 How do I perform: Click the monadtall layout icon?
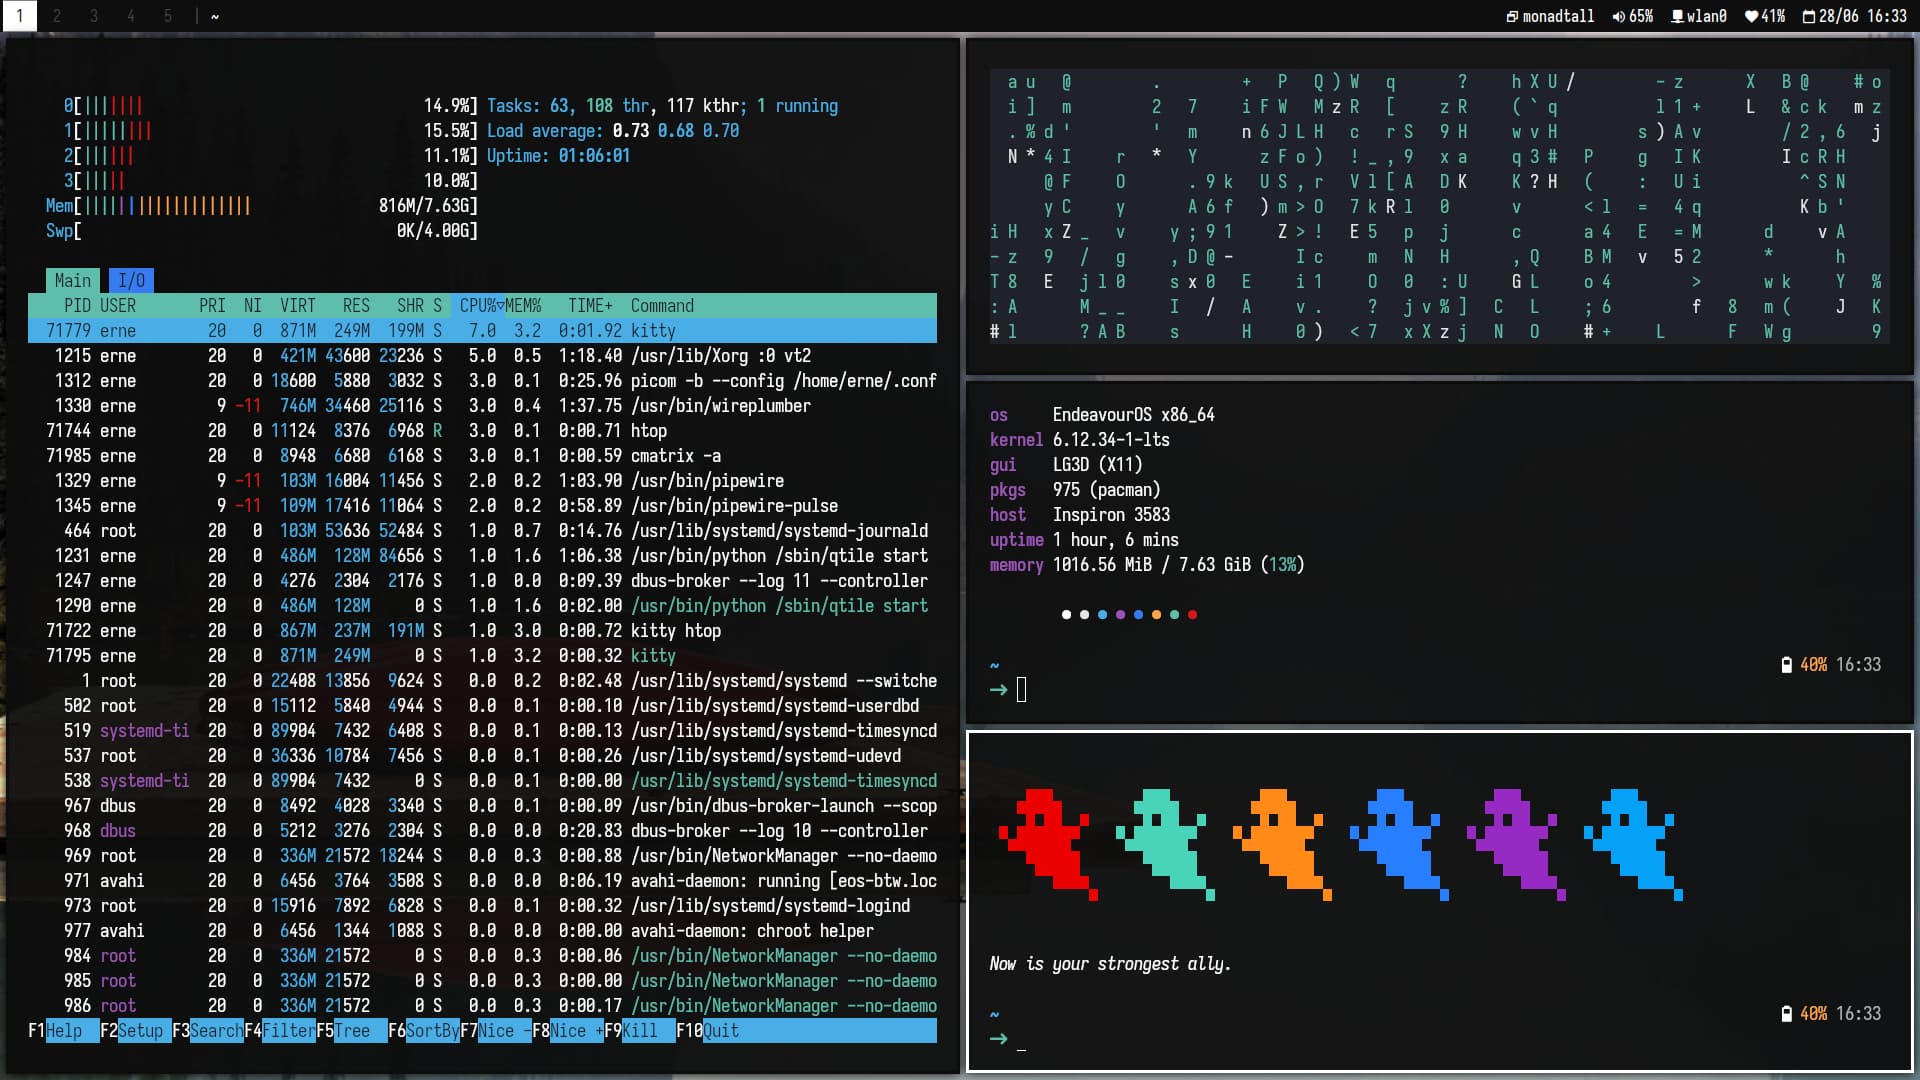[1512, 16]
